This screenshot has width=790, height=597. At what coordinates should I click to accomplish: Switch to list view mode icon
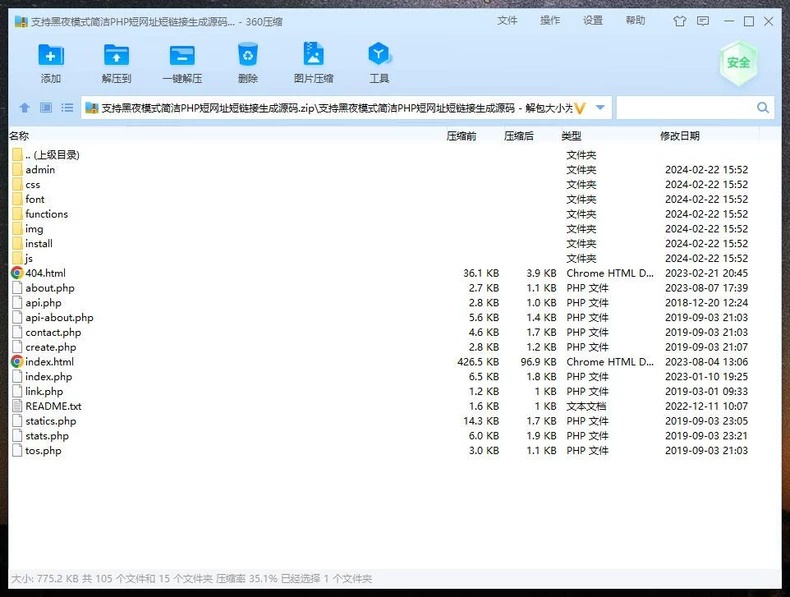[67, 108]
